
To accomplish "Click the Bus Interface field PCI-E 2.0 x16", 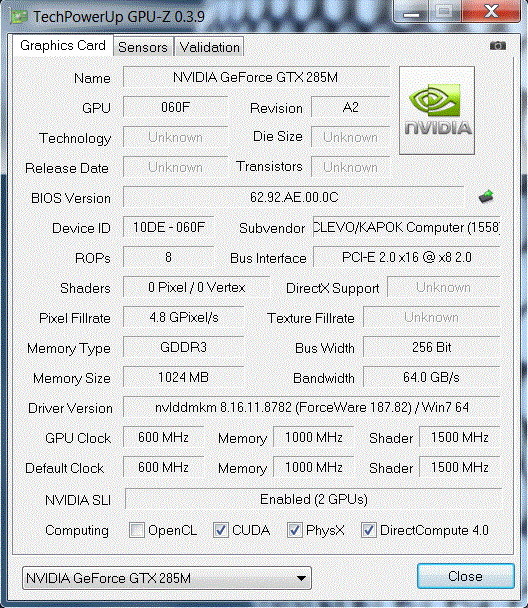I will (406, 257).
